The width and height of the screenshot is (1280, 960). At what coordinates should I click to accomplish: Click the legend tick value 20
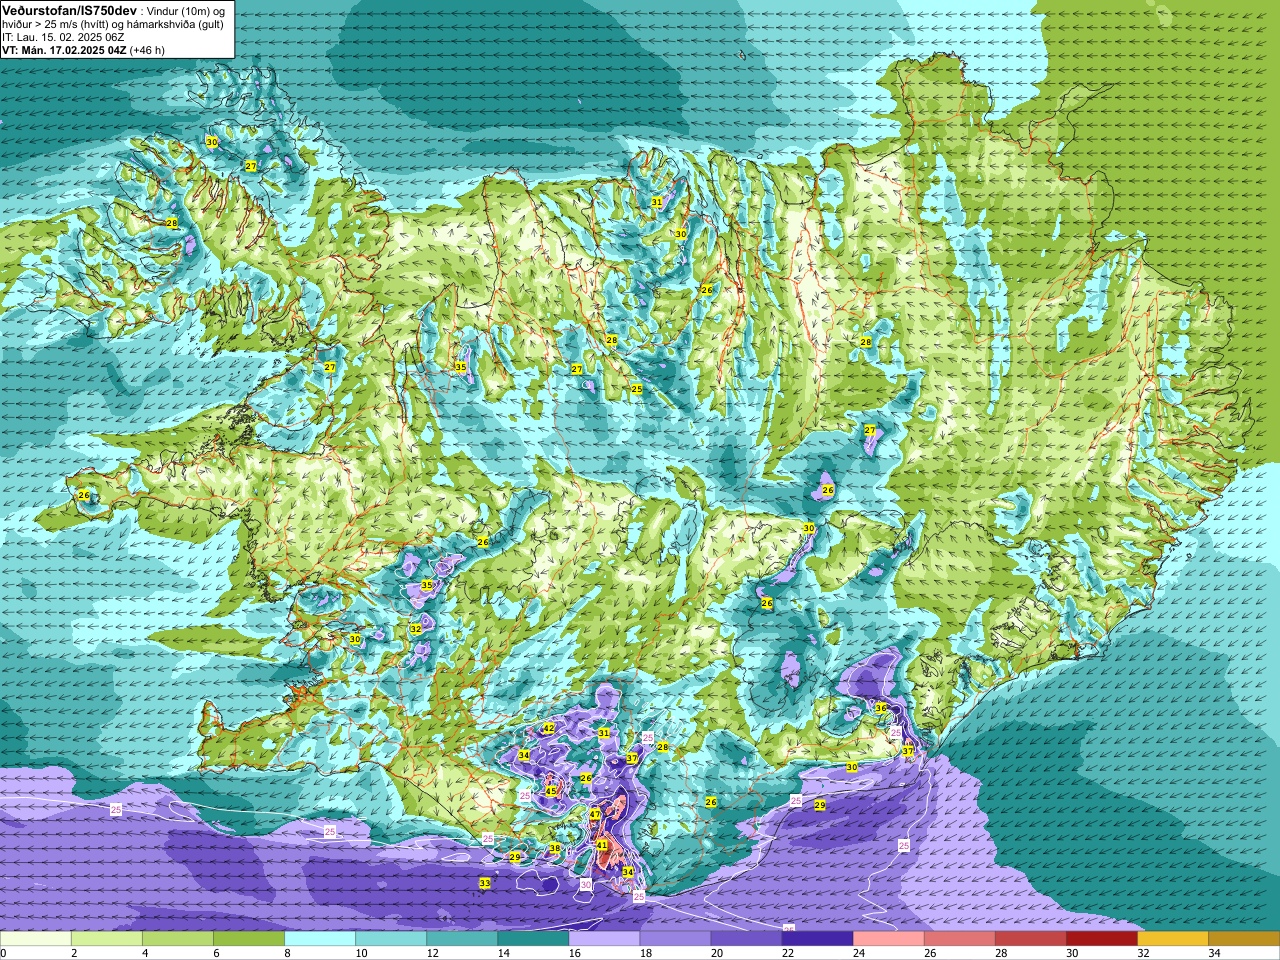click(x=717, y=953)
